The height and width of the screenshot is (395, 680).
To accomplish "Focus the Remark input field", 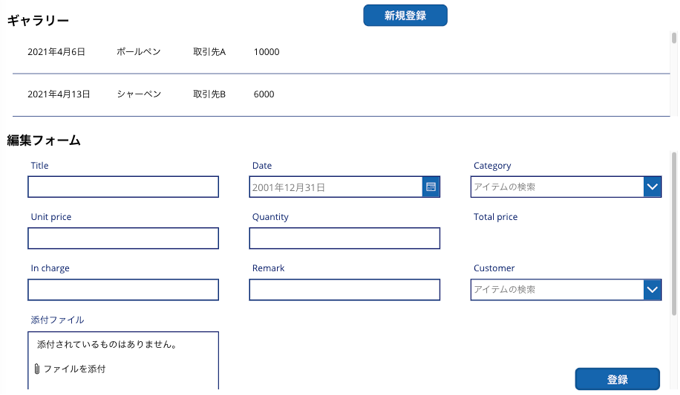I will tap(344, 290).
